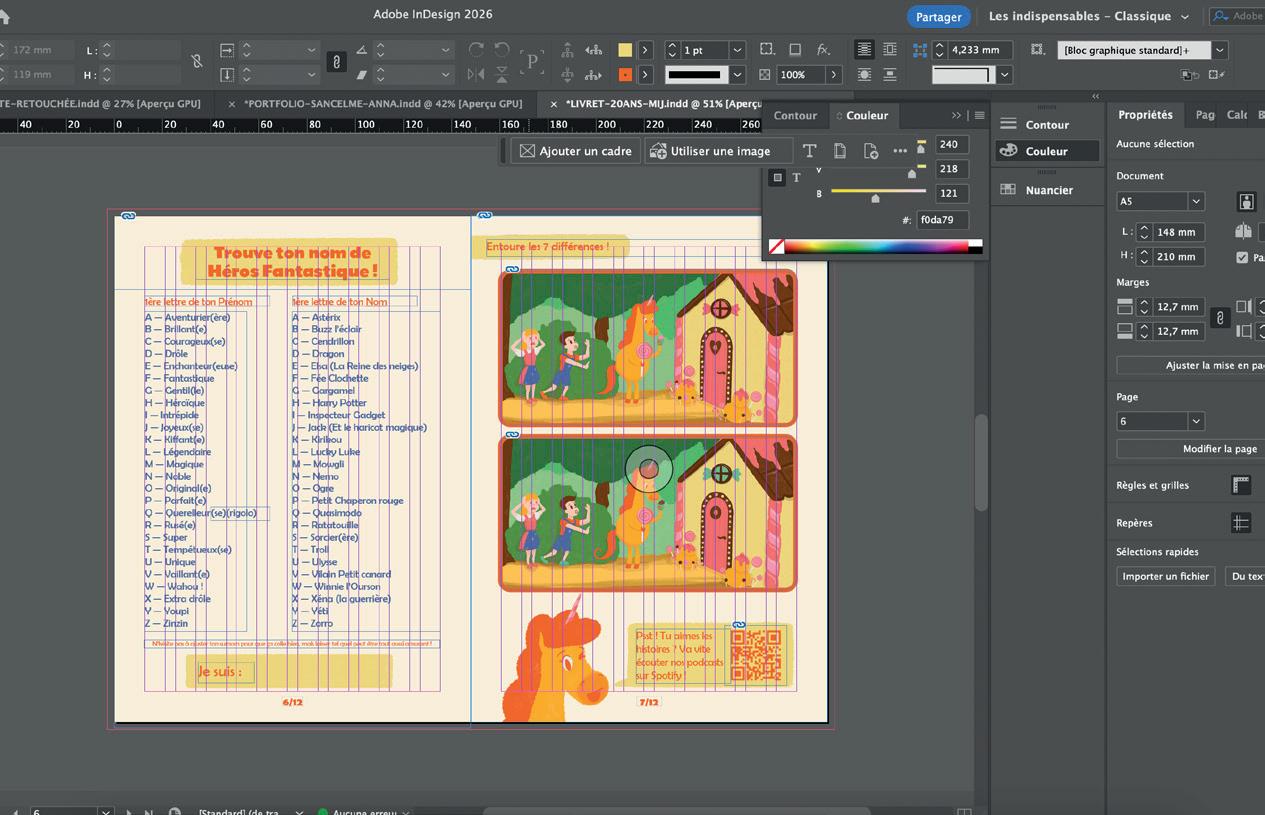Click the flip horizontal icon

point(476,74)
